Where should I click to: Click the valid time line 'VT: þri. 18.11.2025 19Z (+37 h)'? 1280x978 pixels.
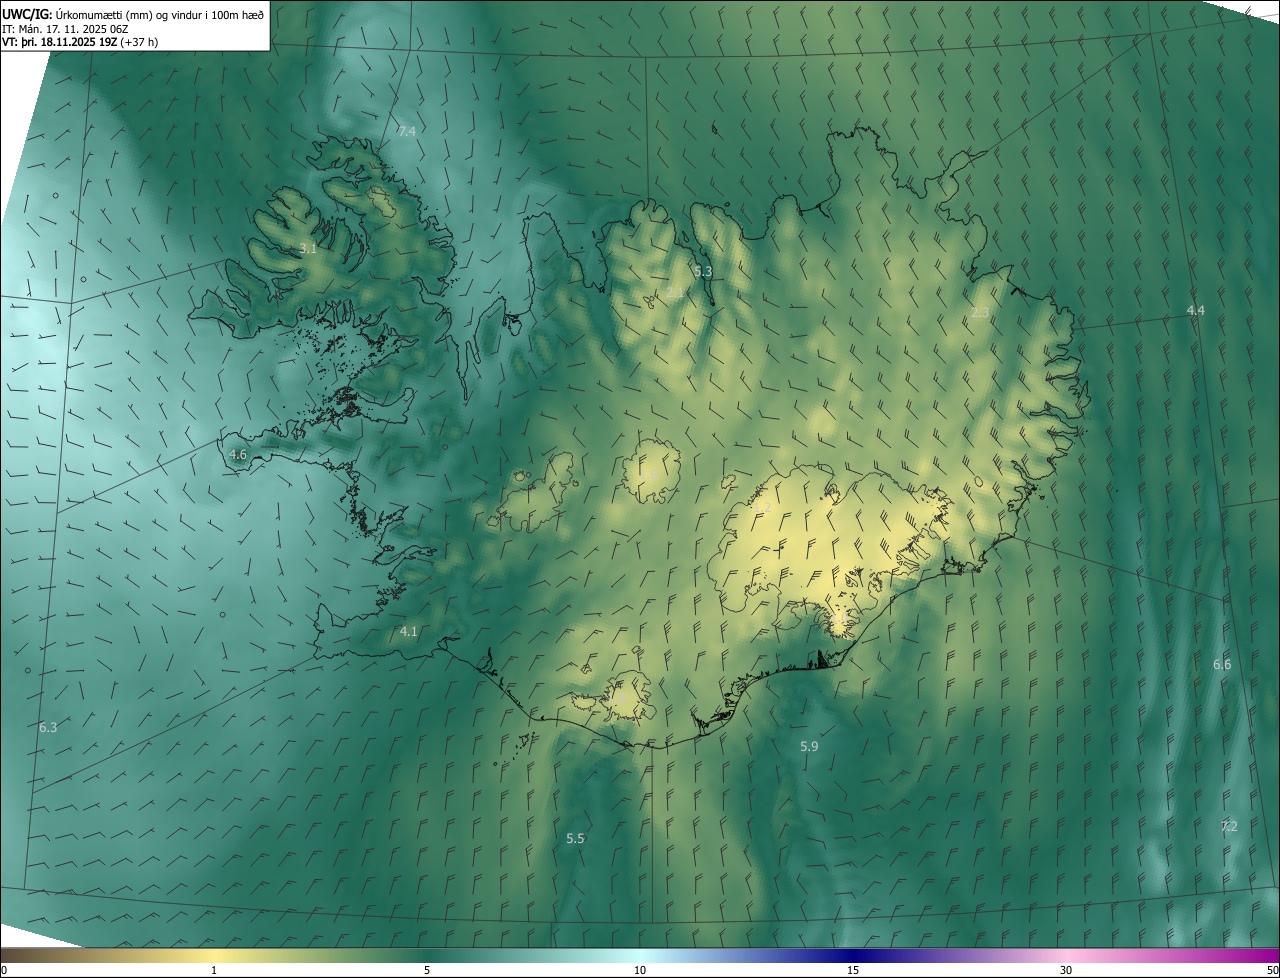[x=80, y=42]
